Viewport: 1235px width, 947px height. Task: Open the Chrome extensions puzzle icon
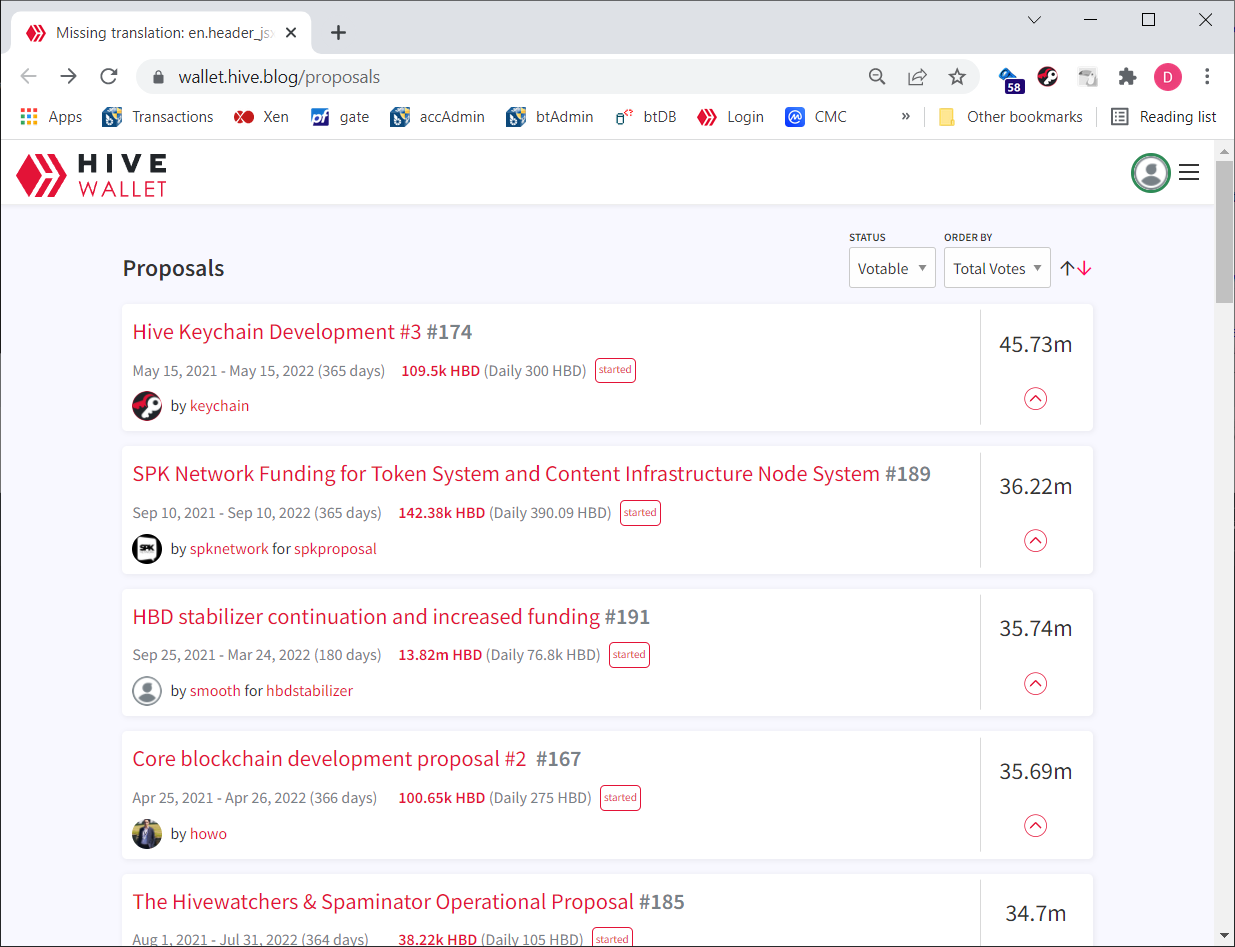pos(1127,77)
